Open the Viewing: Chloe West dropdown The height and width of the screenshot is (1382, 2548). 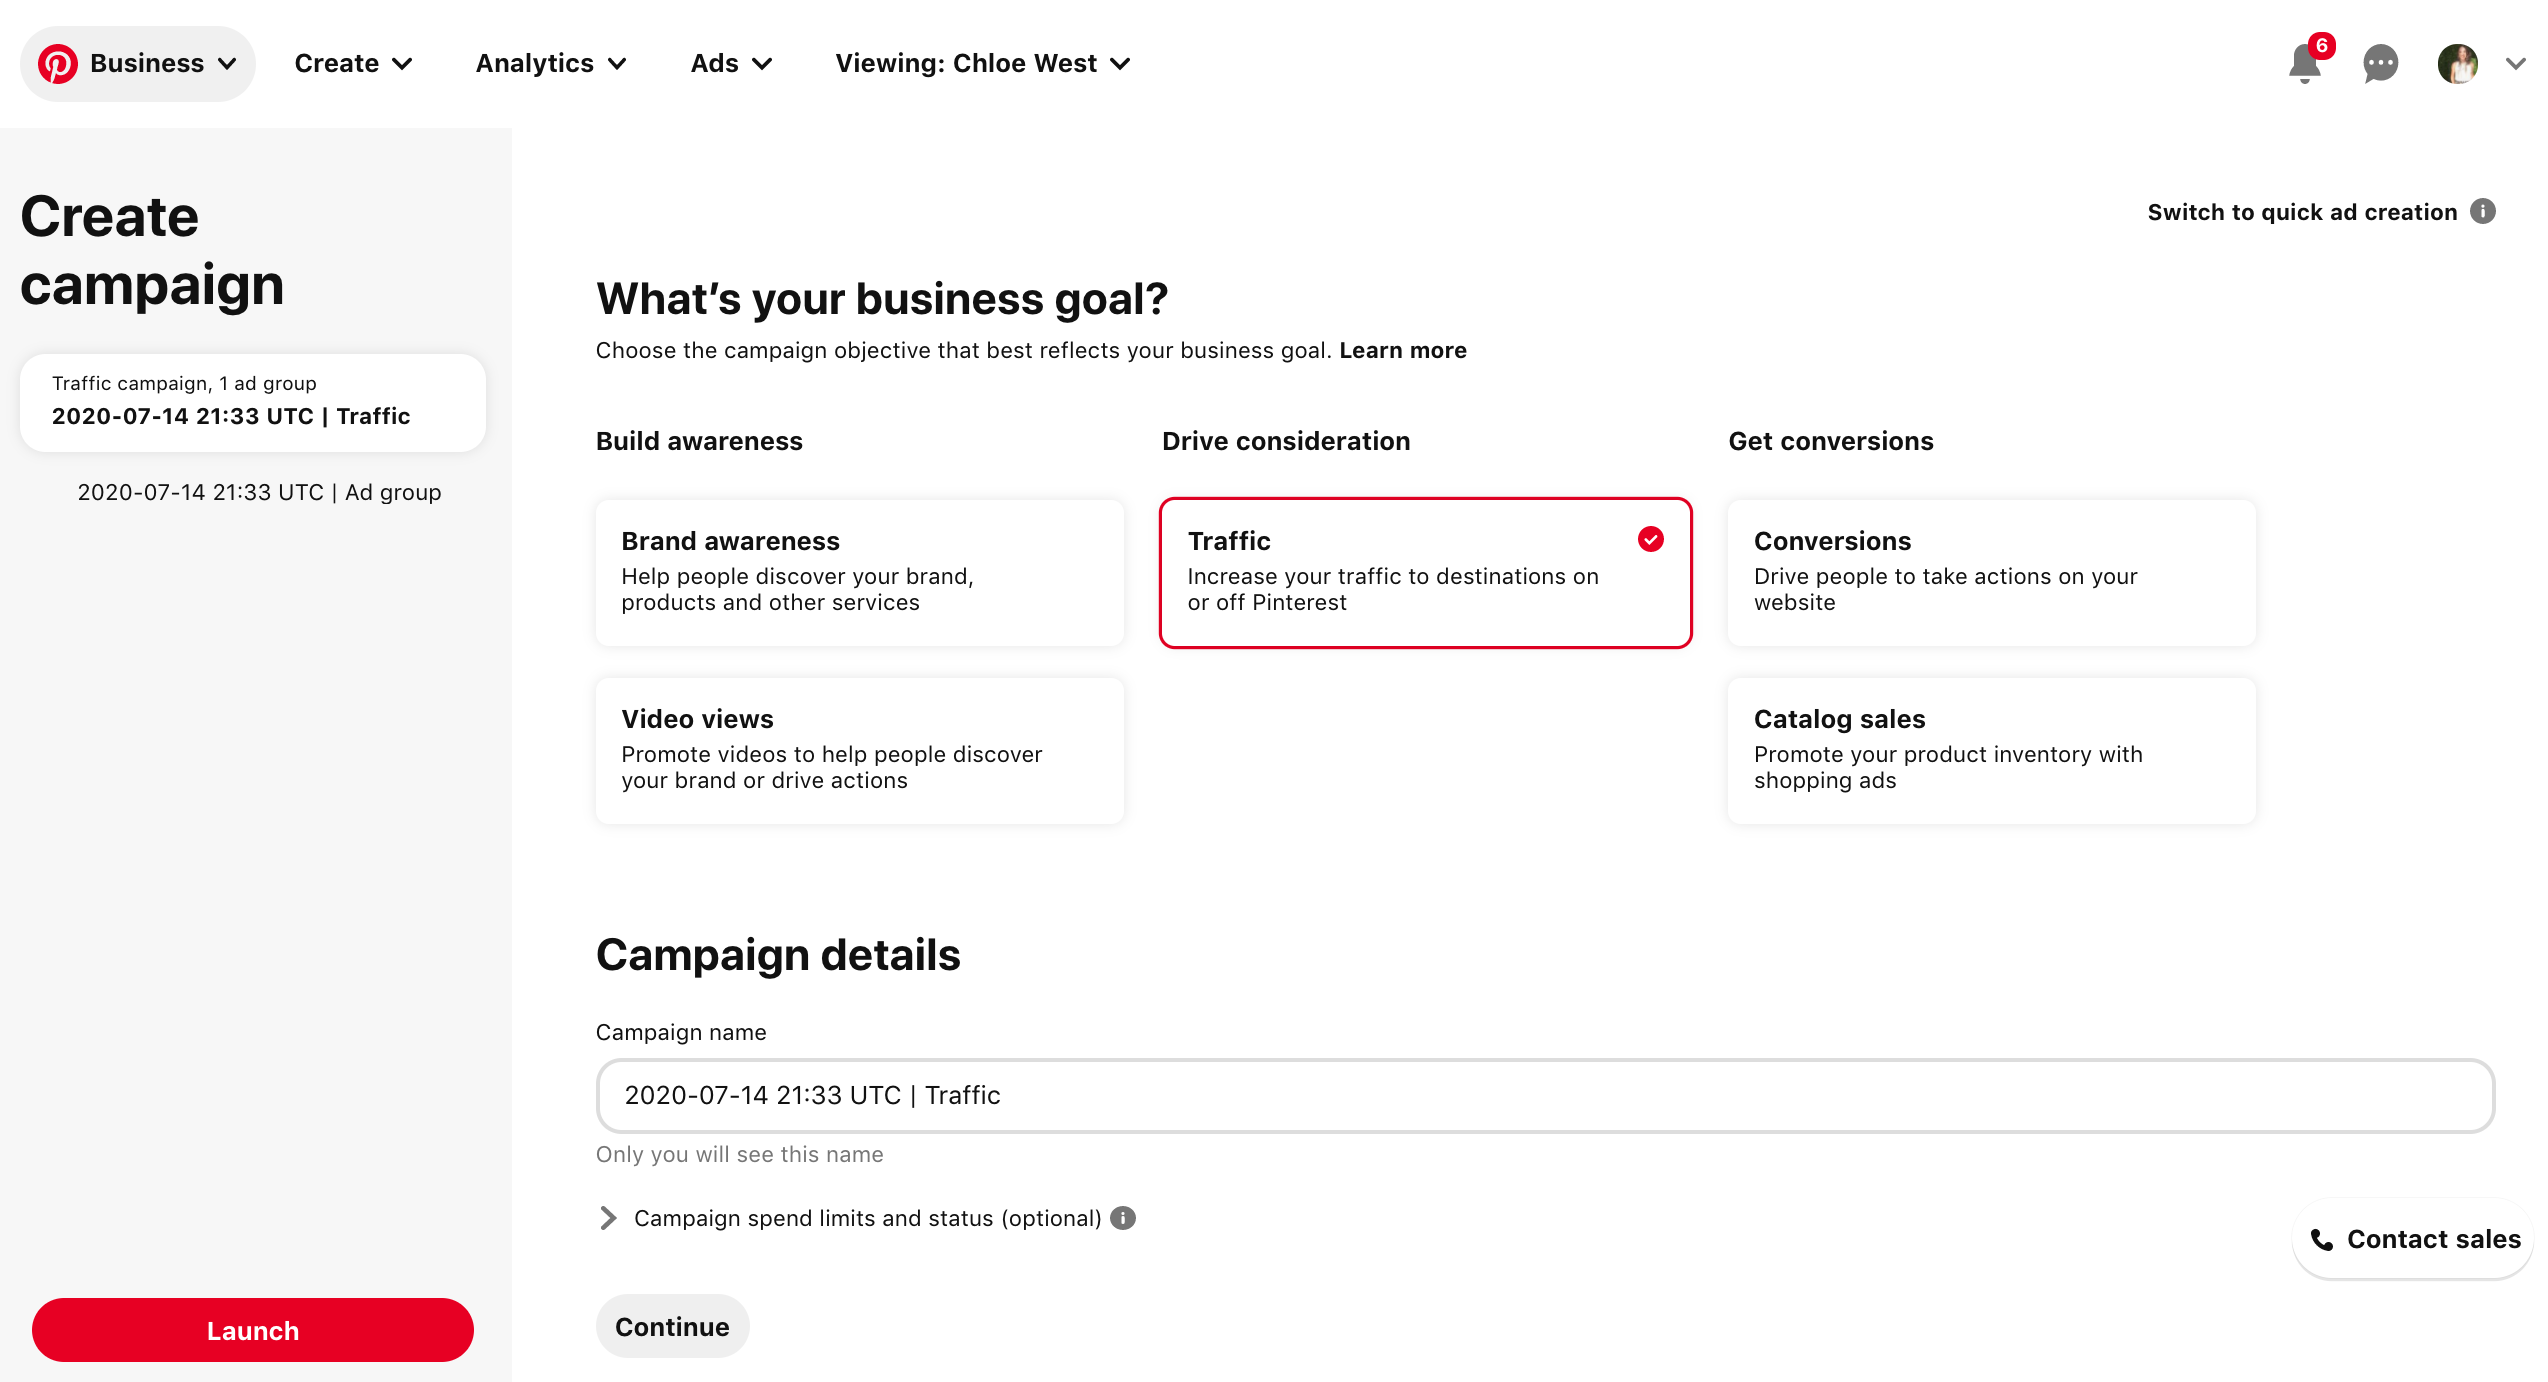982,64
